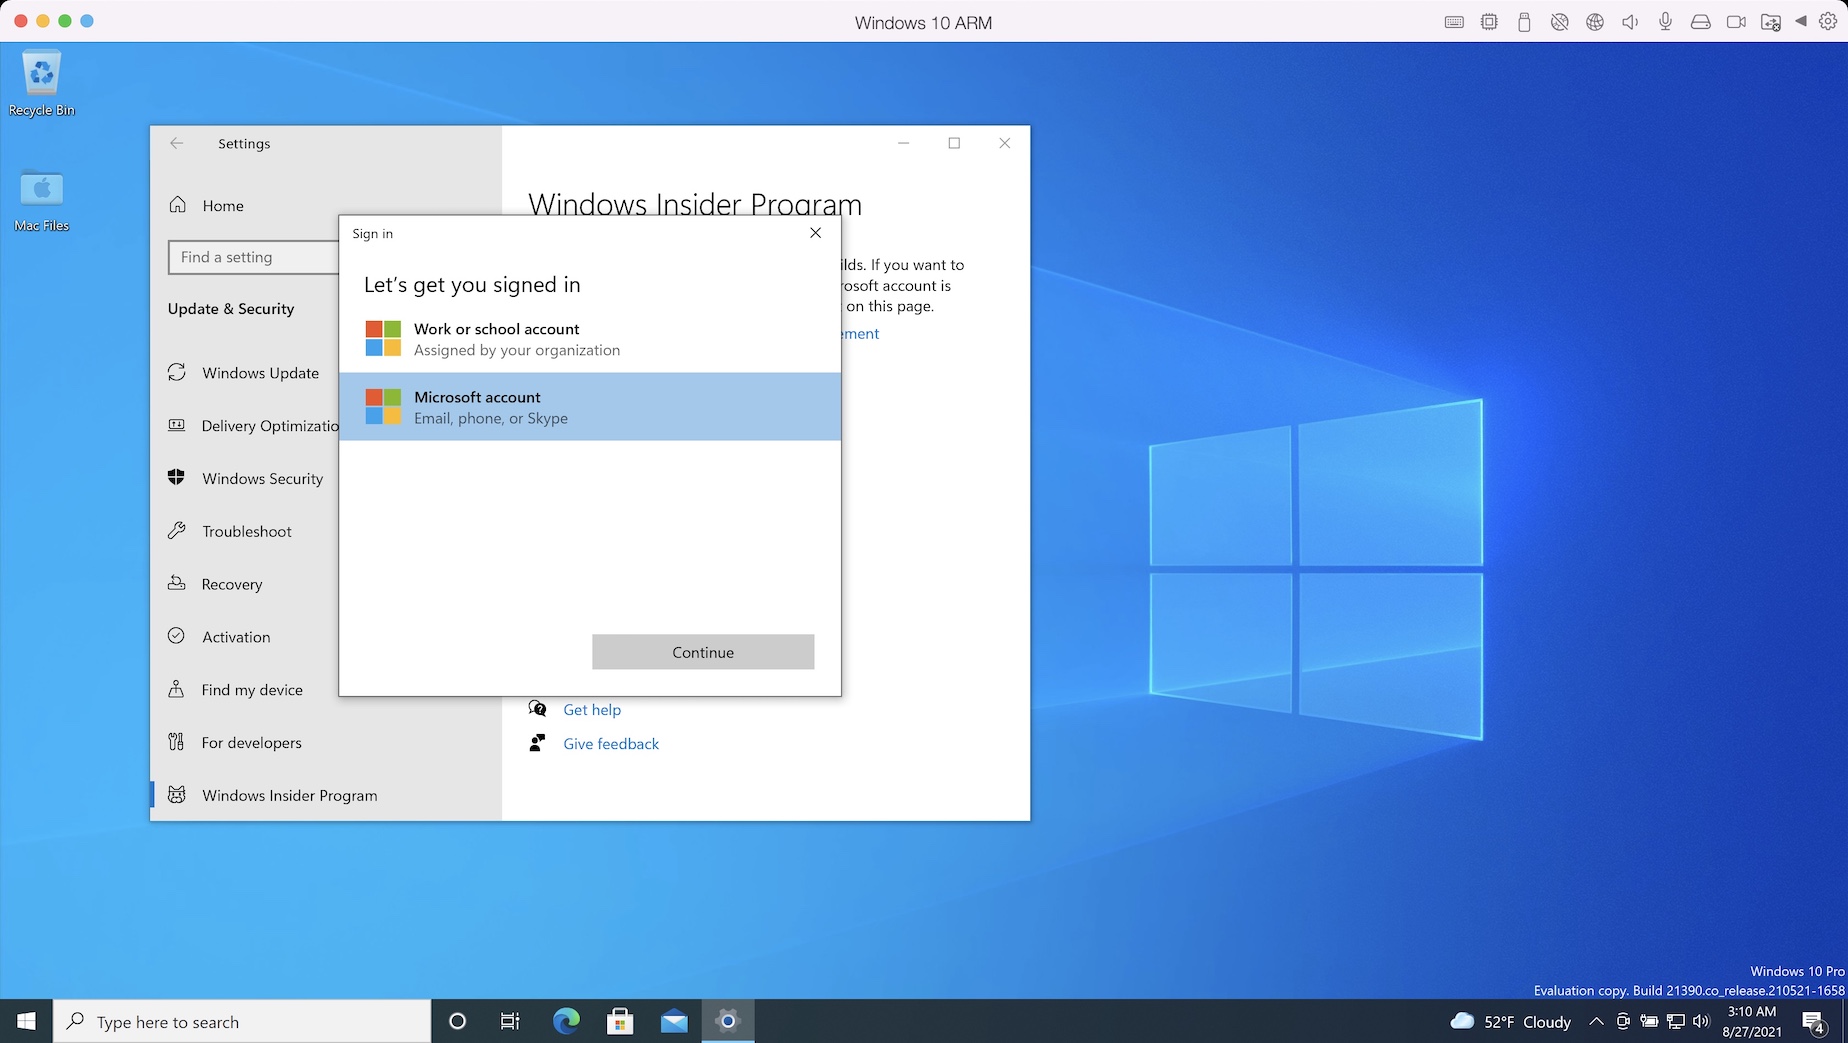Collapse the Parallels toolbar with the triangle arrow

[x=1801, y=21]
